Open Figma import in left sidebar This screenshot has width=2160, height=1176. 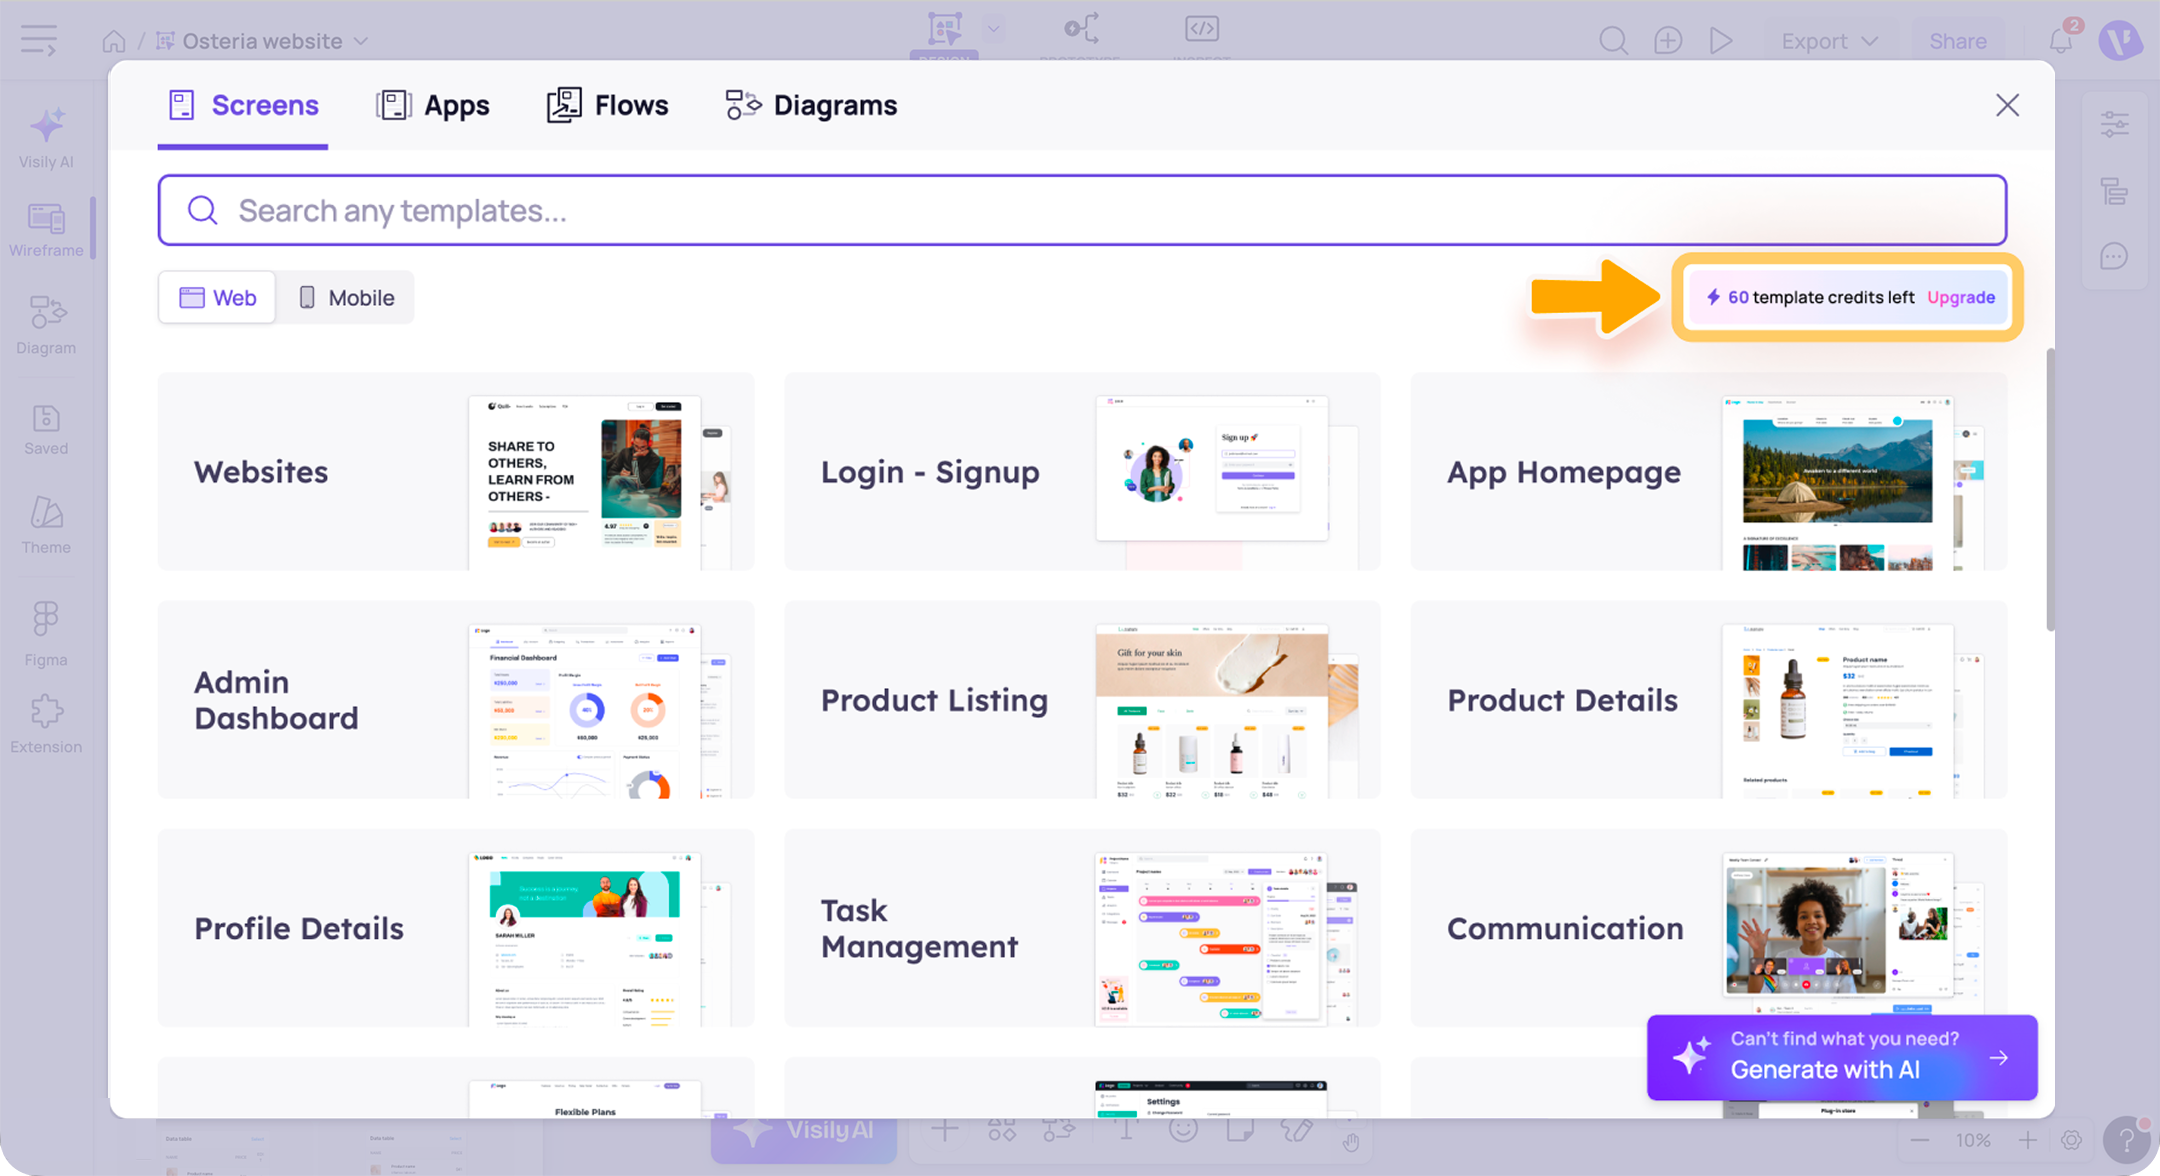[x=46, y=634]
